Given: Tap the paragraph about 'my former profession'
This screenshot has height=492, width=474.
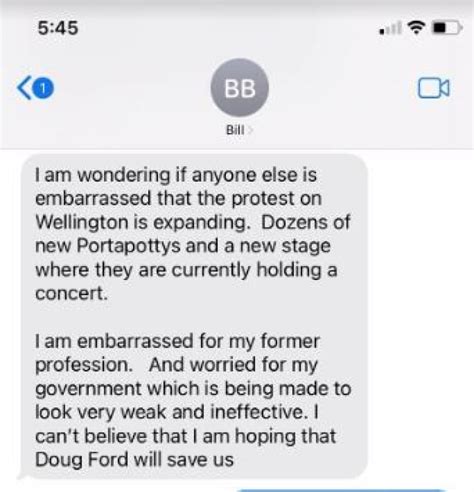Looking at the screenshot, I should click(193, 400).
